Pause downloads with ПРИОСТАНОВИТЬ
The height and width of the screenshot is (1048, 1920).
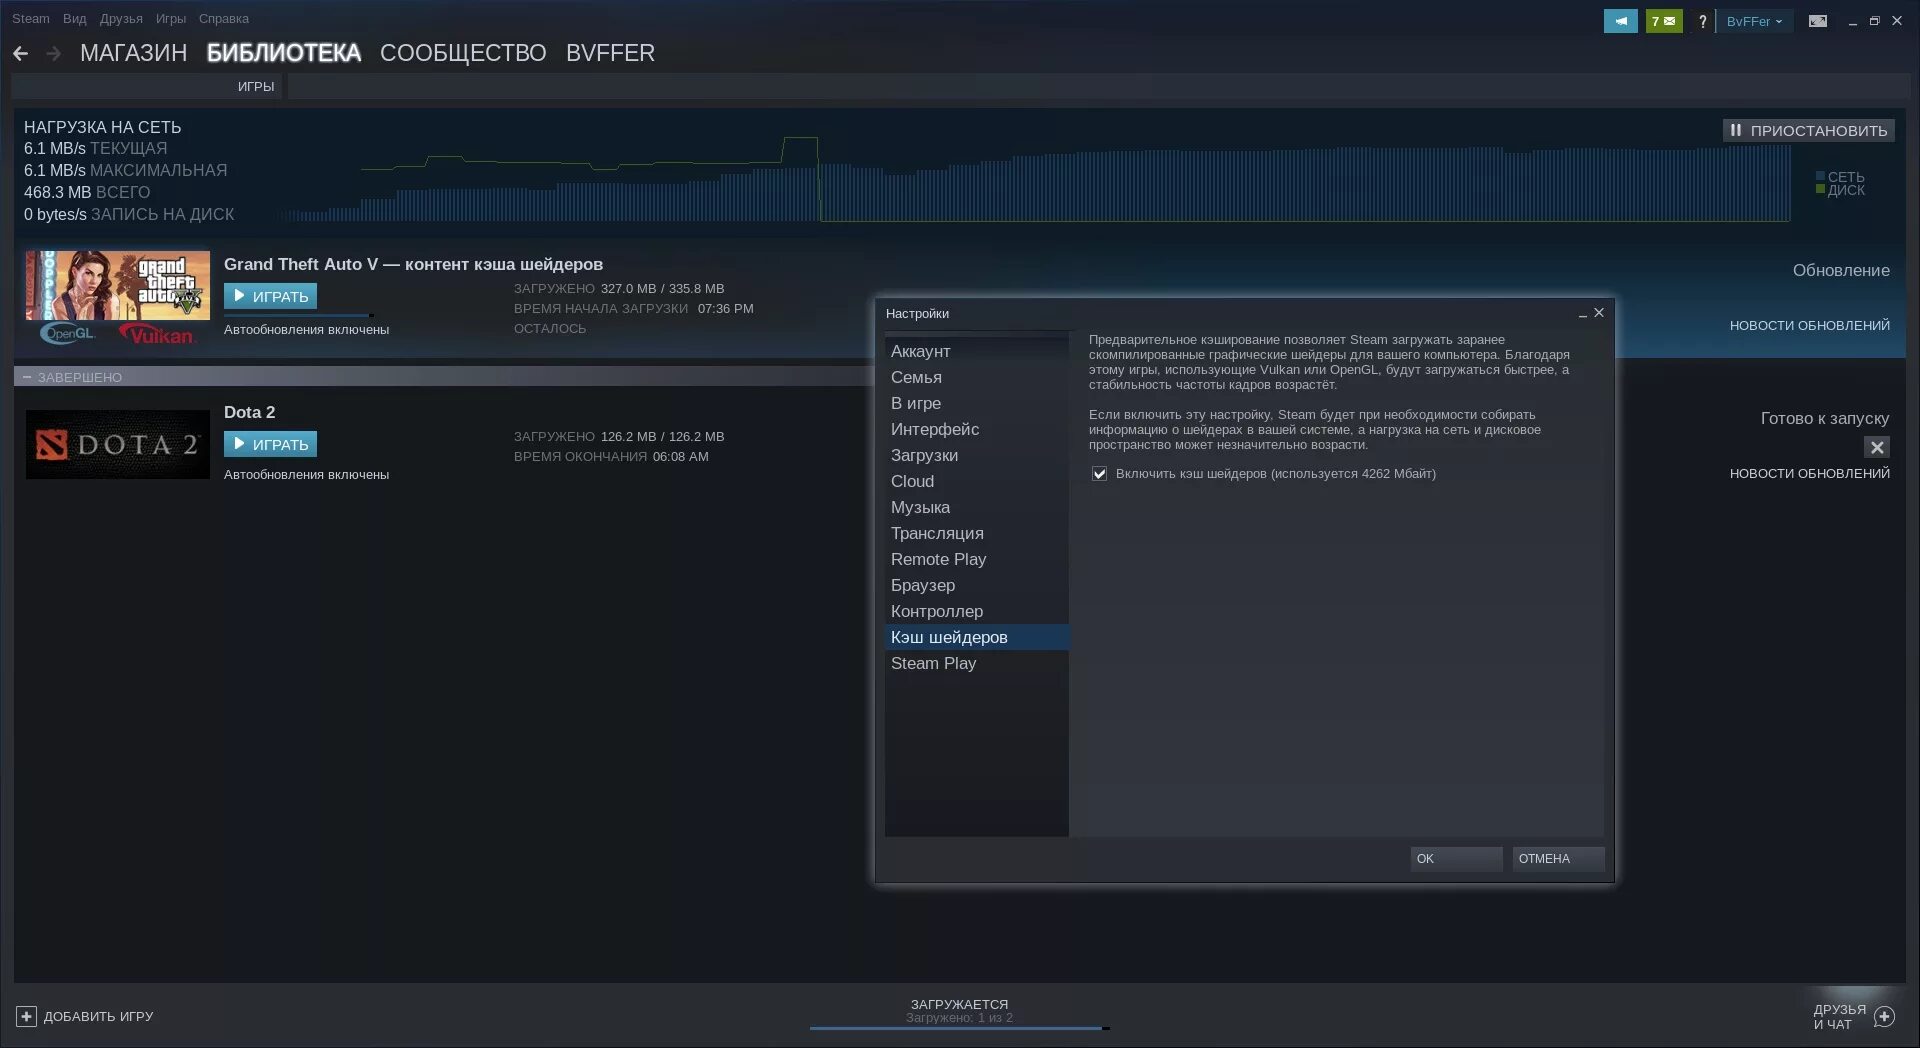click(x=1808, y=130)
